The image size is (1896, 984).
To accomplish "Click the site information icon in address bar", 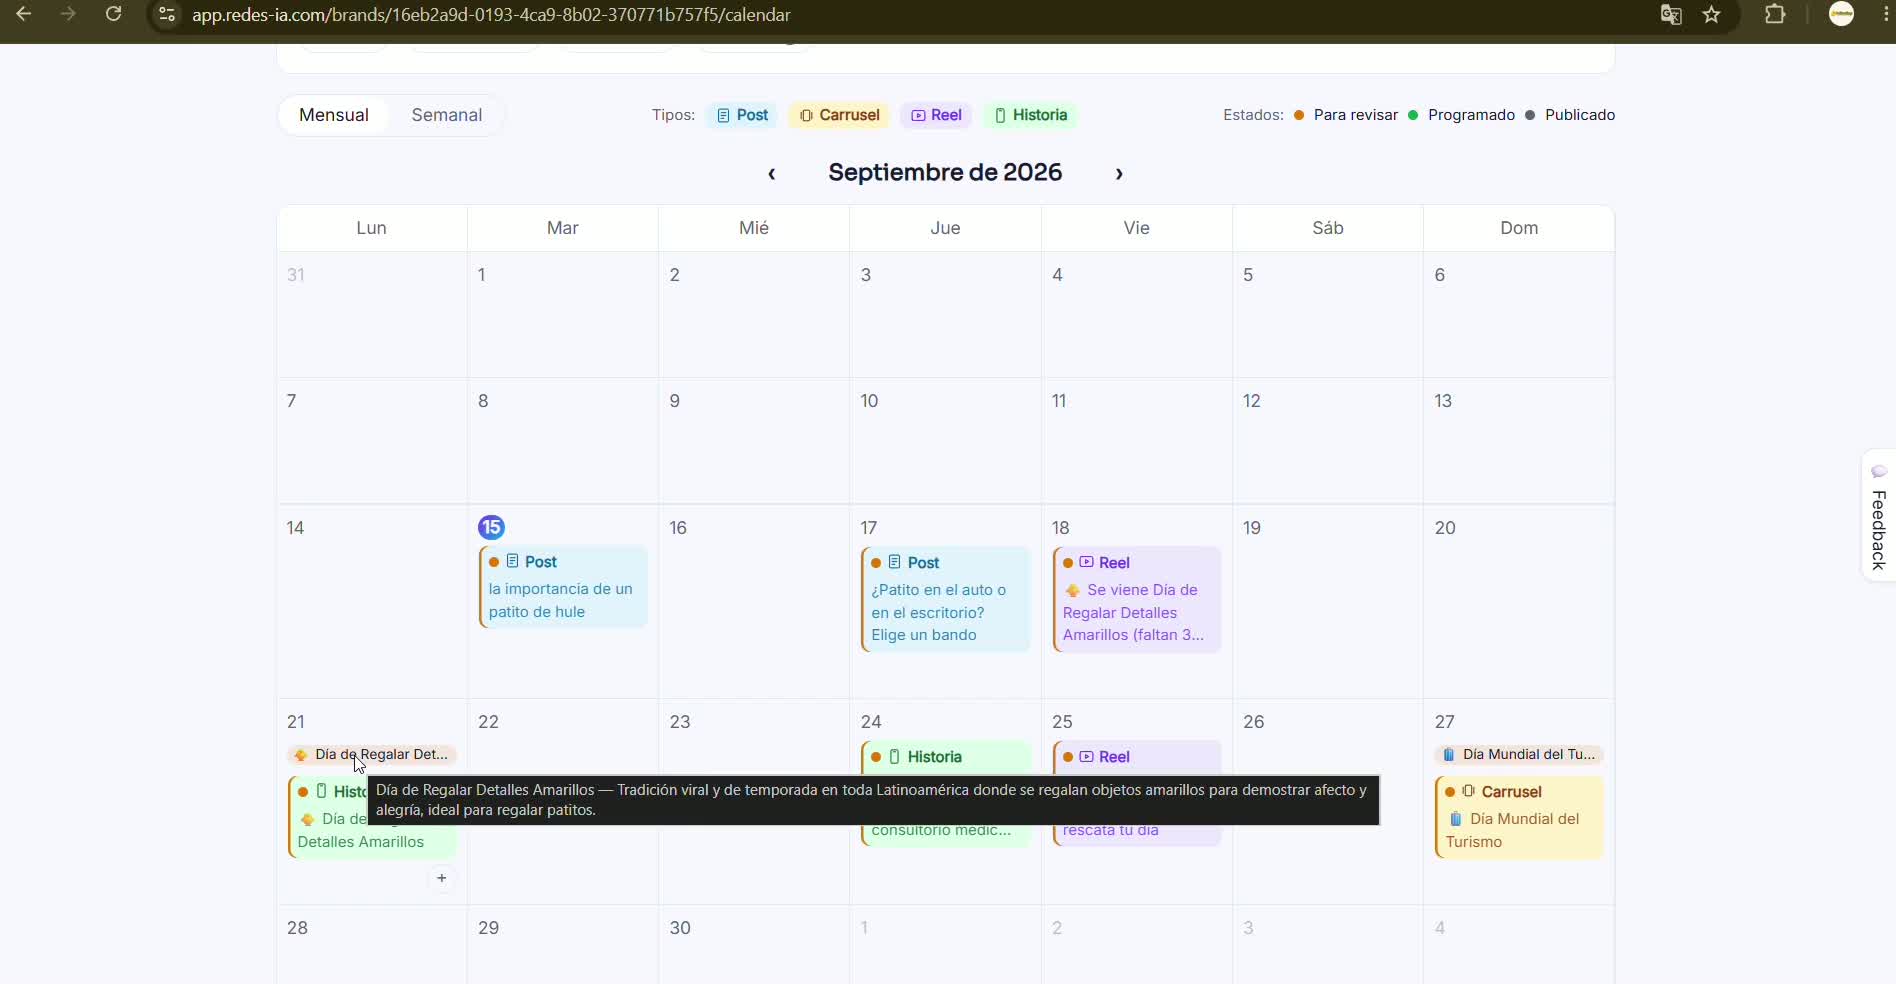I will [167, 15].
